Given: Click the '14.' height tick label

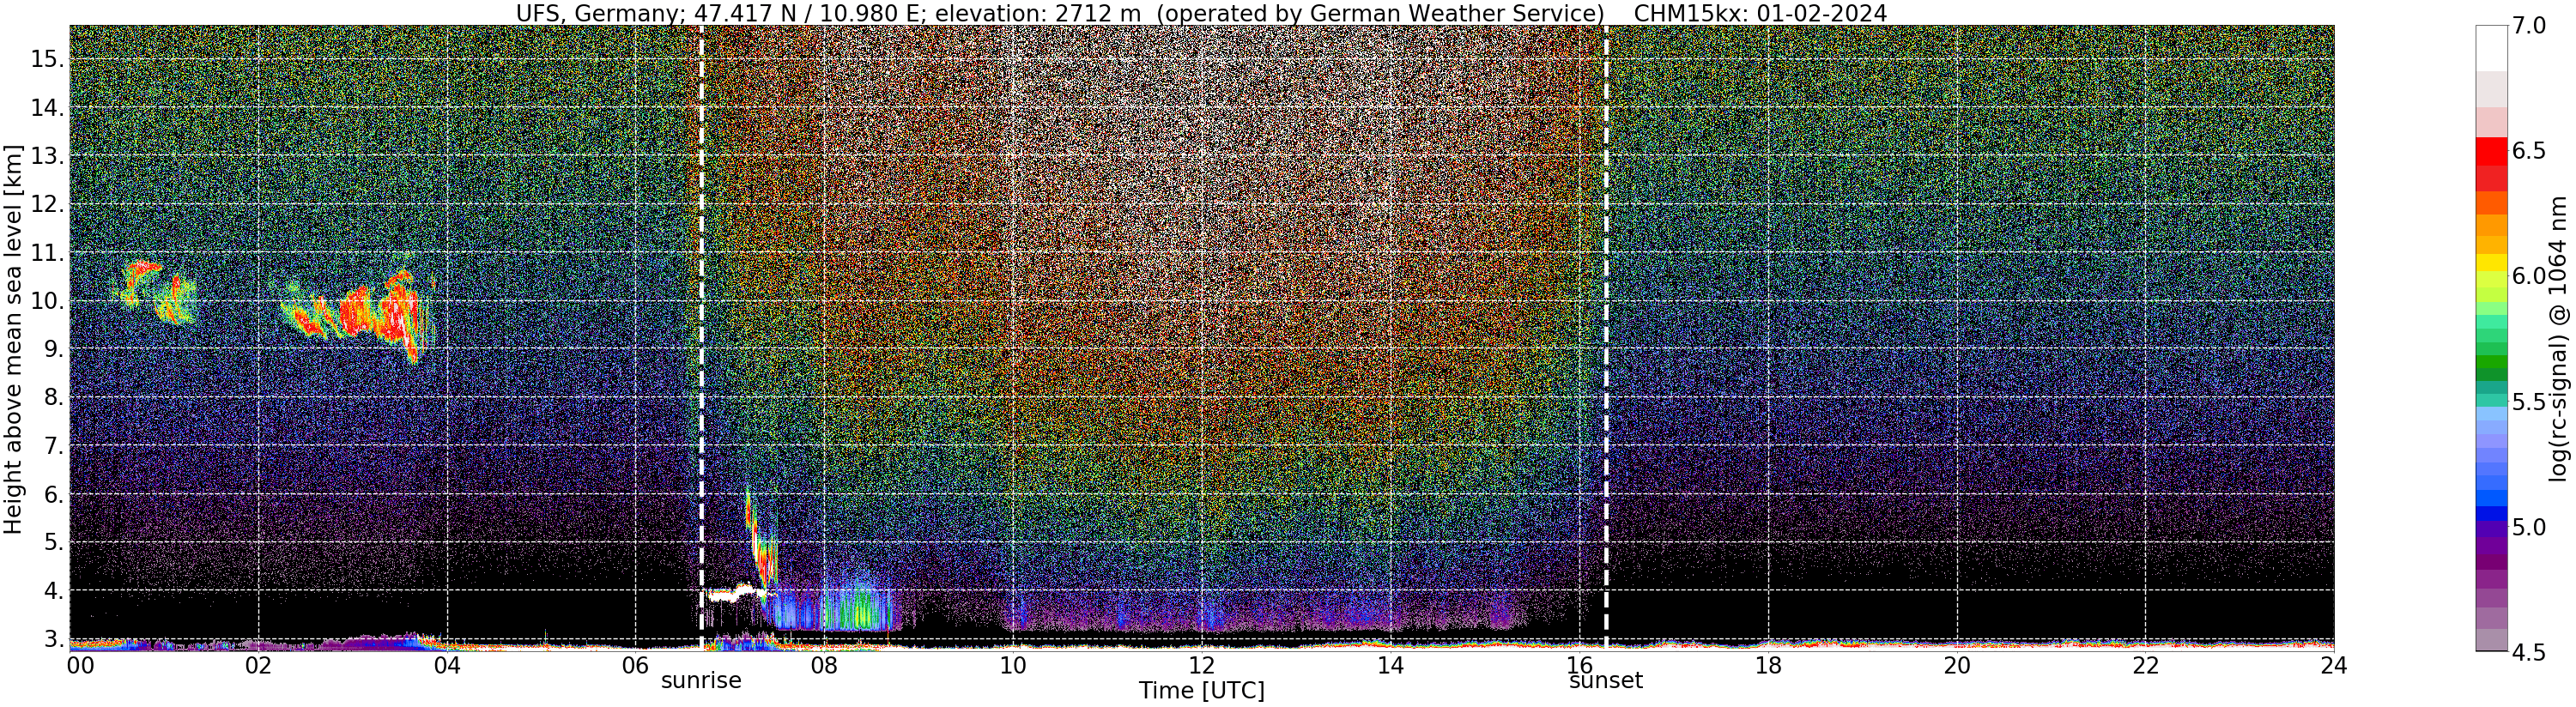Looking at the screenshot, I should 47,108.
